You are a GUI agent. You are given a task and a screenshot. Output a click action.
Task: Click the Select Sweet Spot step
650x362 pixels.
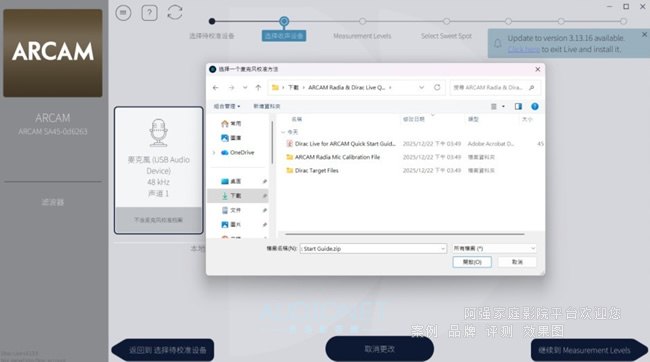pos(446,36)
